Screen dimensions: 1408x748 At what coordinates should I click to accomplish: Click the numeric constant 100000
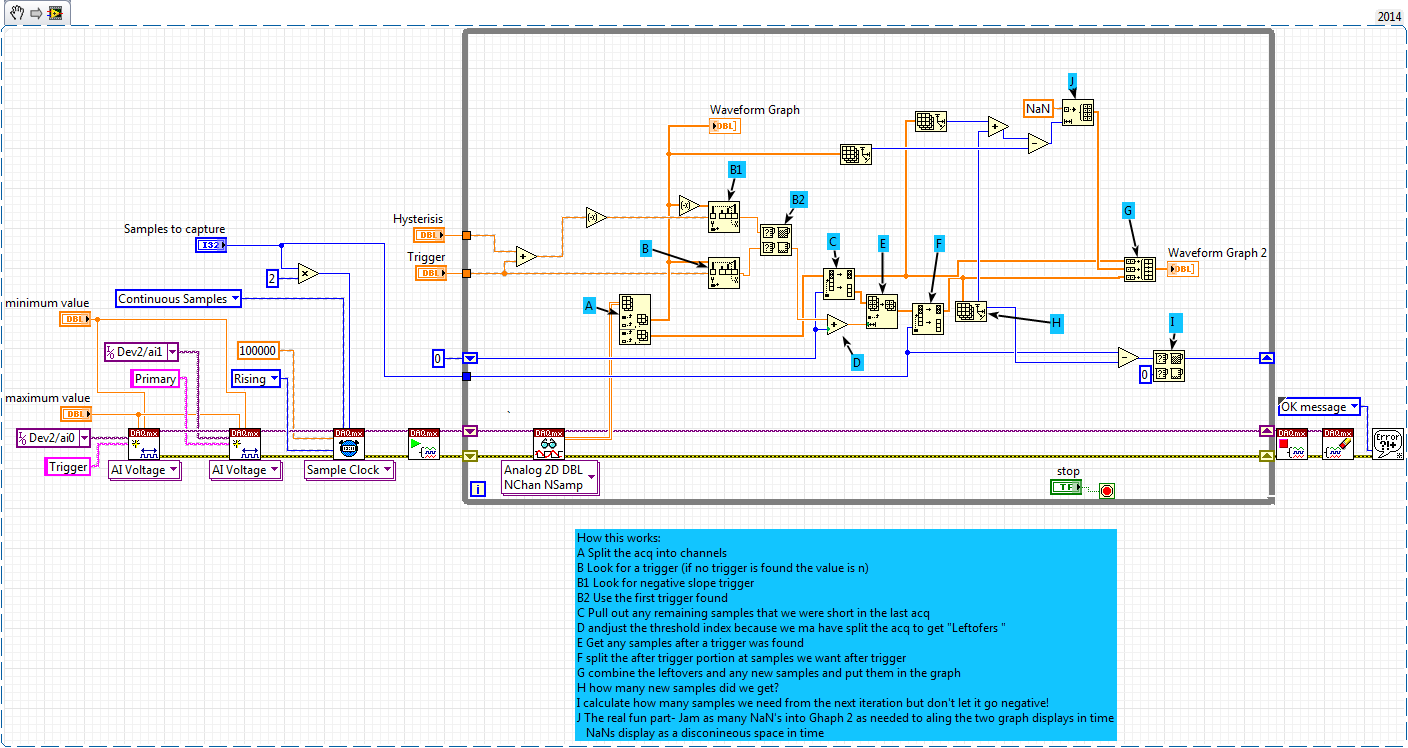[x=259, y=350]
